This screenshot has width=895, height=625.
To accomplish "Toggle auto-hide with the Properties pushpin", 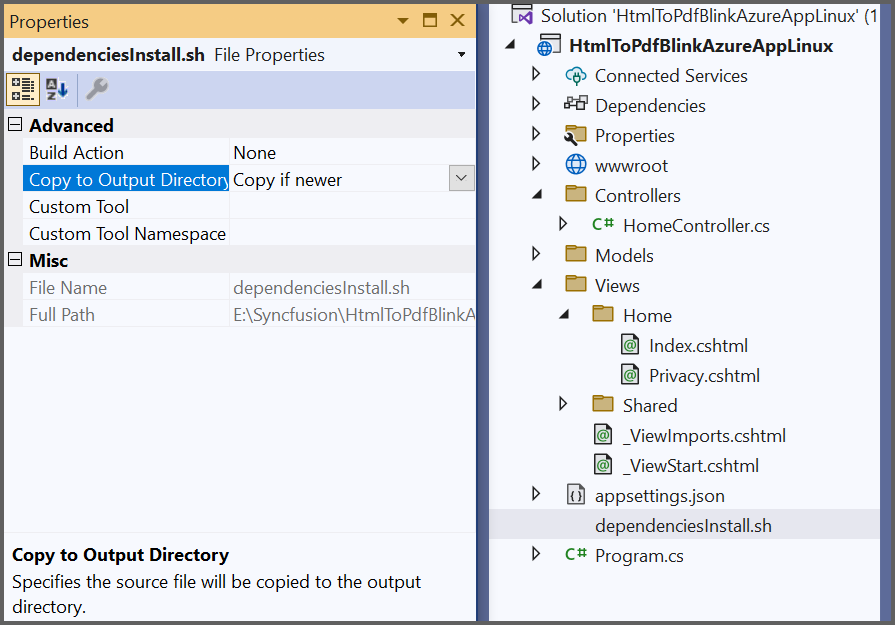I will click(x=430, y=20).
